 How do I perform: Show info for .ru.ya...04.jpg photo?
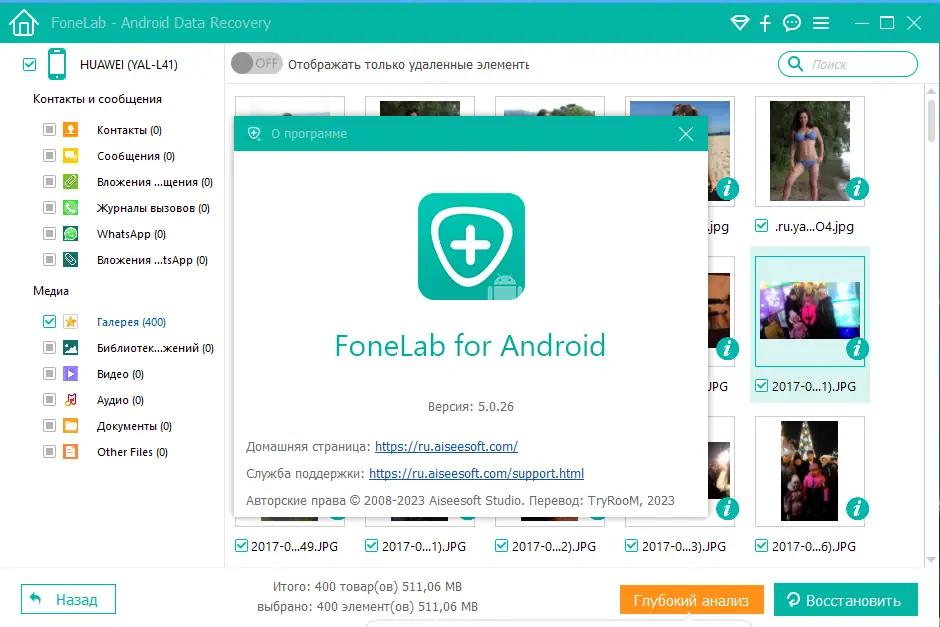tap(857, 189)
